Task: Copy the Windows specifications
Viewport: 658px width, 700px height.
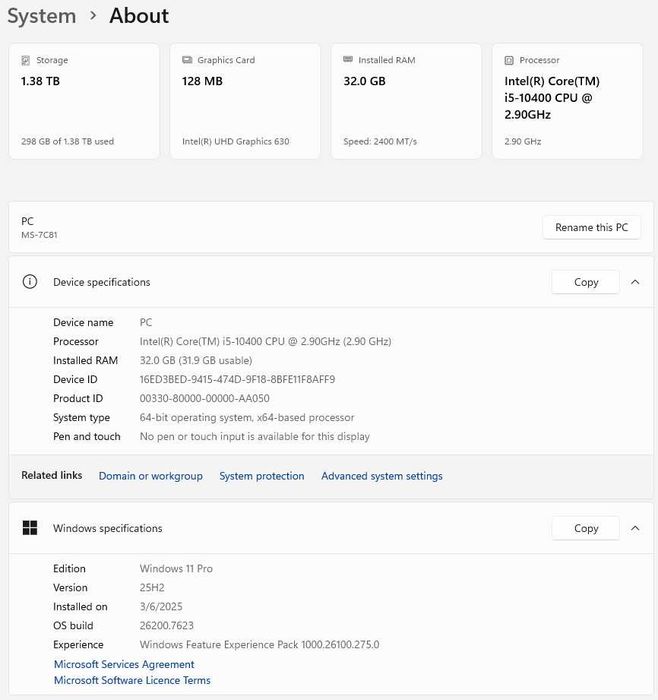Action: click(586, 528)
